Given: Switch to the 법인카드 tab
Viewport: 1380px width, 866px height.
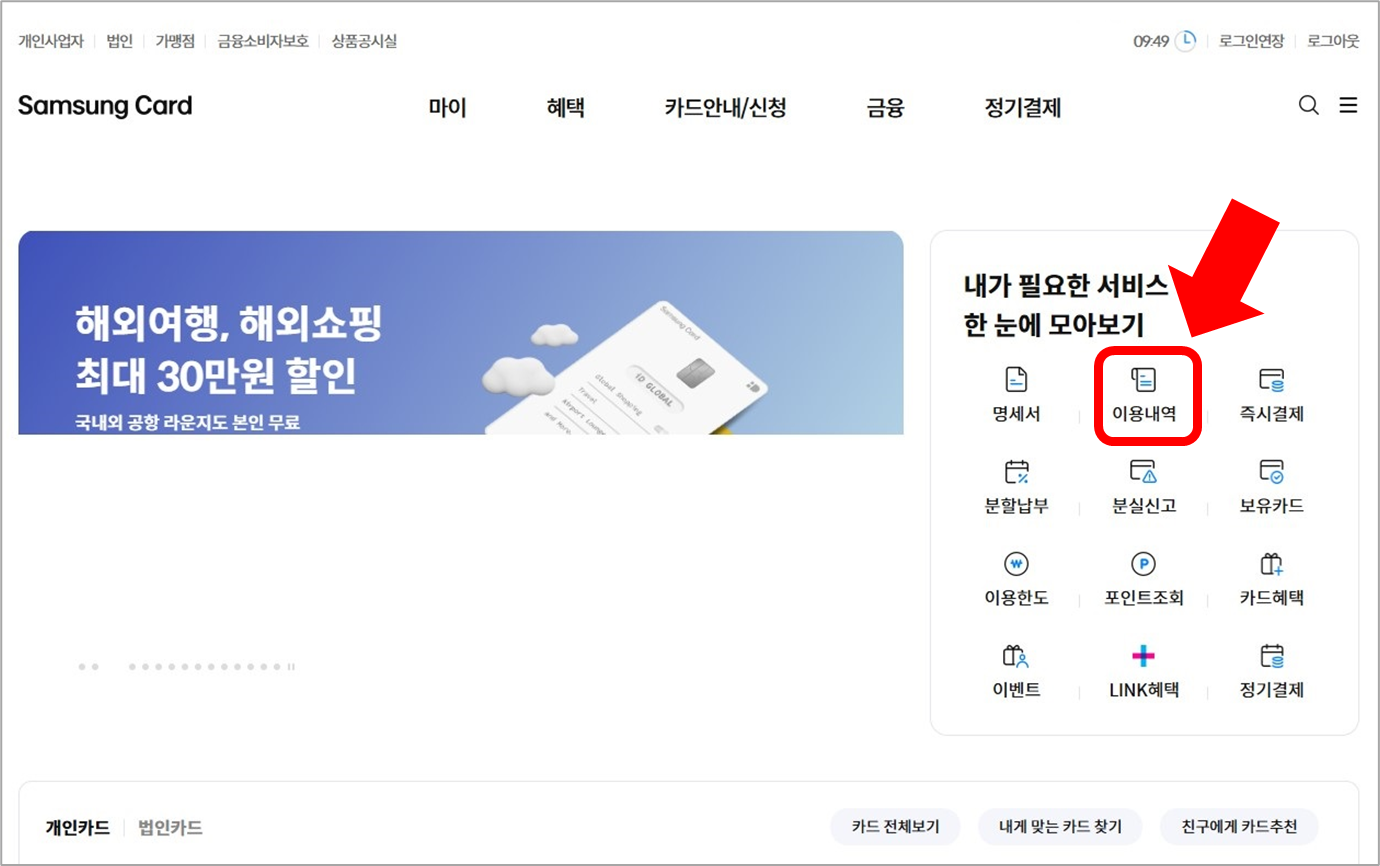Looking at the screenshot, I should point(170,827).
